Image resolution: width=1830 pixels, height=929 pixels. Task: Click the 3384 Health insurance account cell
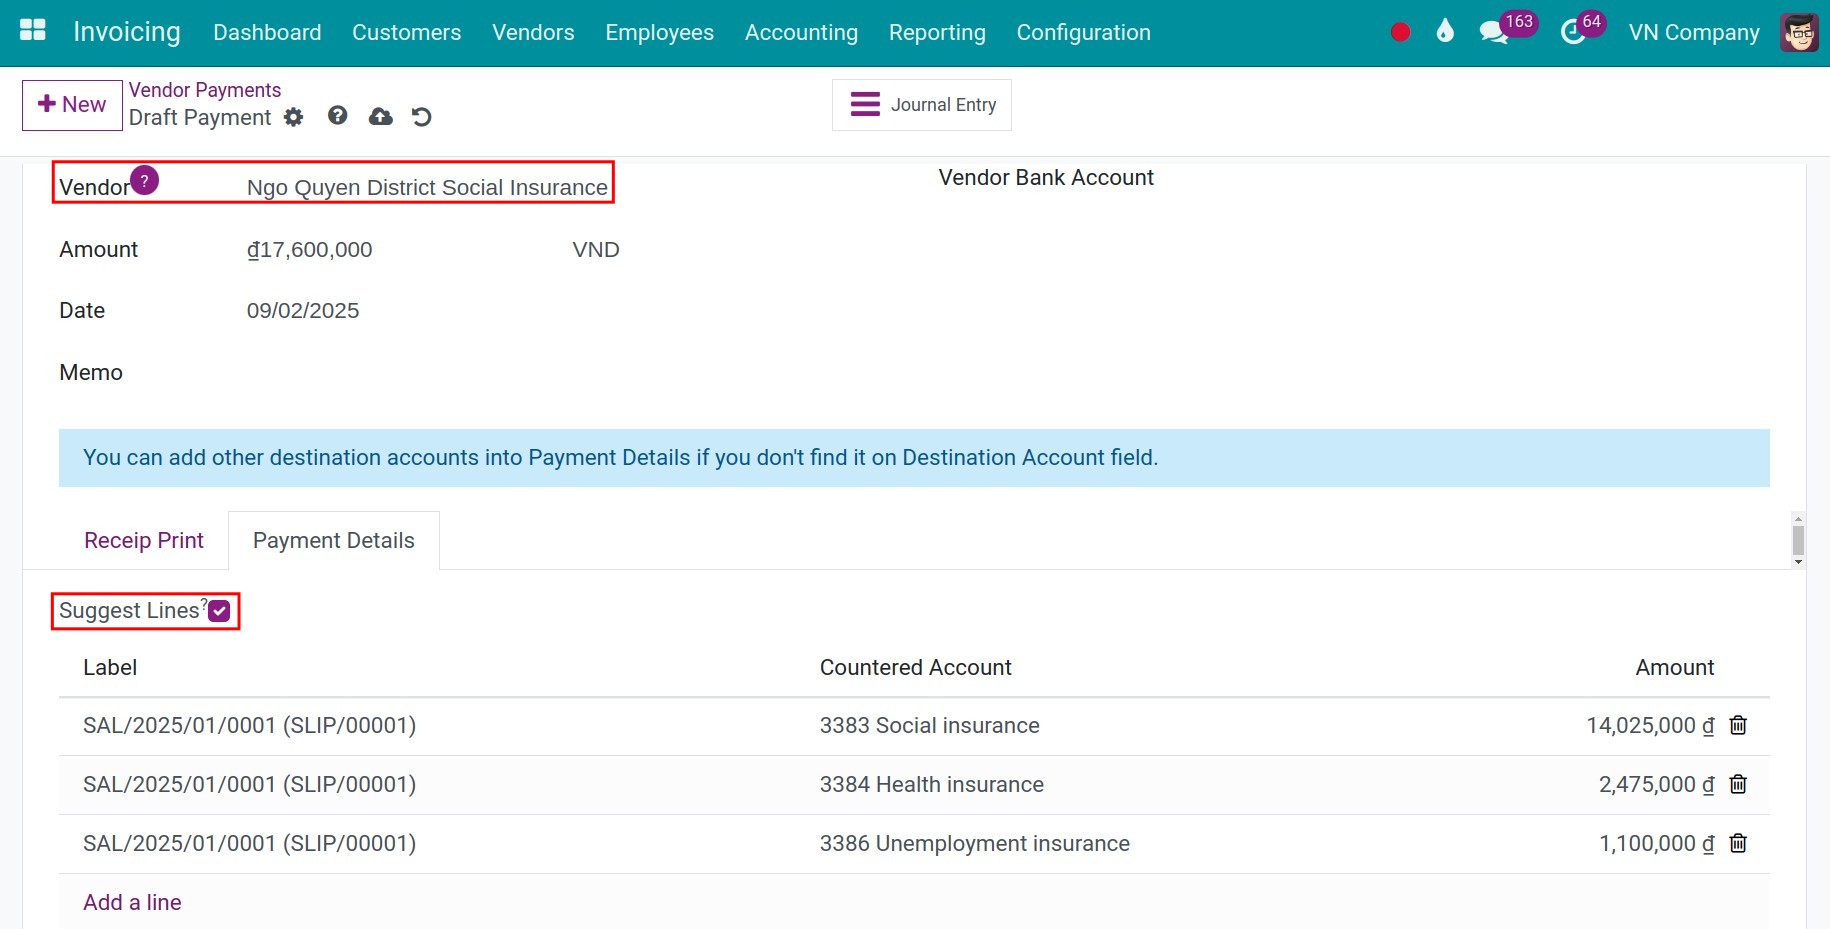pyautogui.click(x=932, y=785)
